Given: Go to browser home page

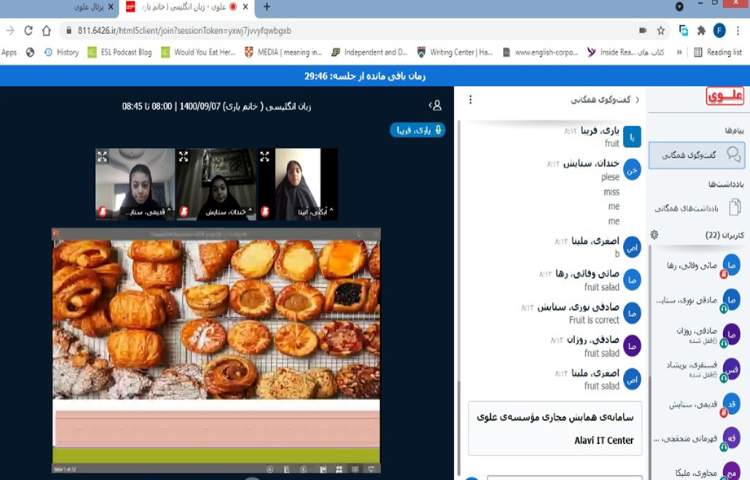Looking at the screenshot, I should point(46,31).
